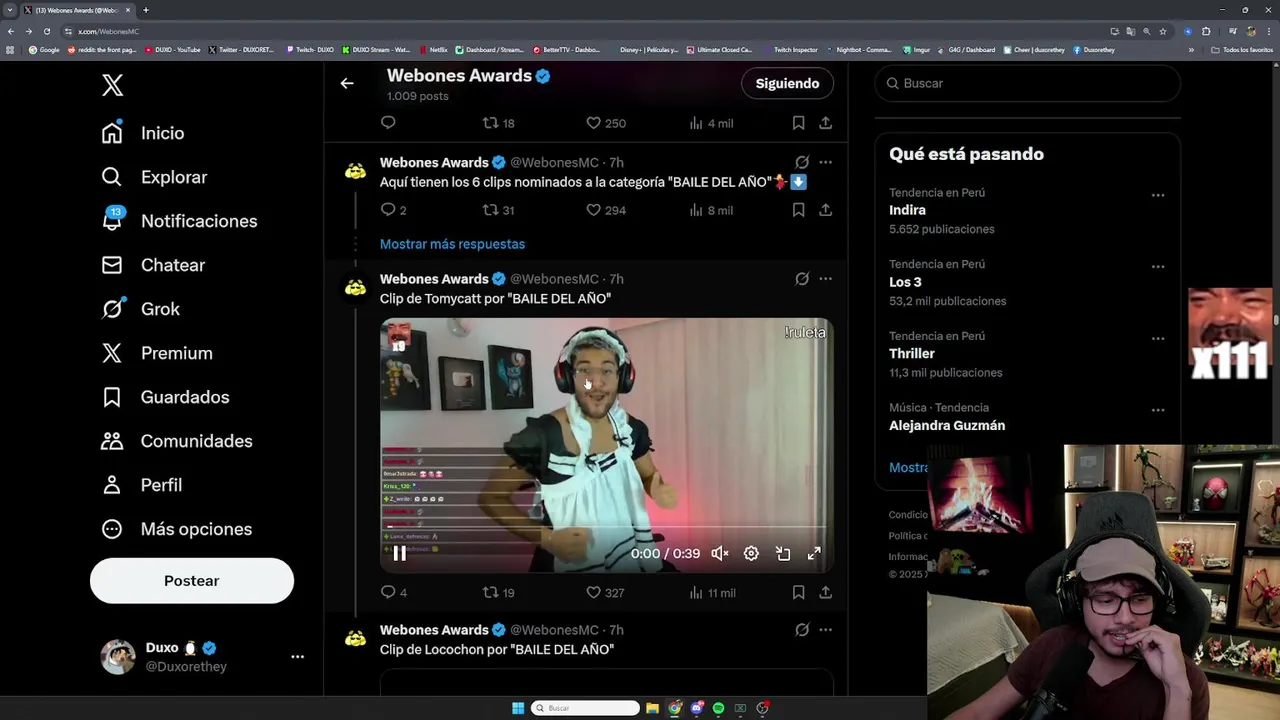The image size is (1280, 720).
Task: Reply to the post with 2 replies
Action: pyautogui.click(x=393, y=210)
